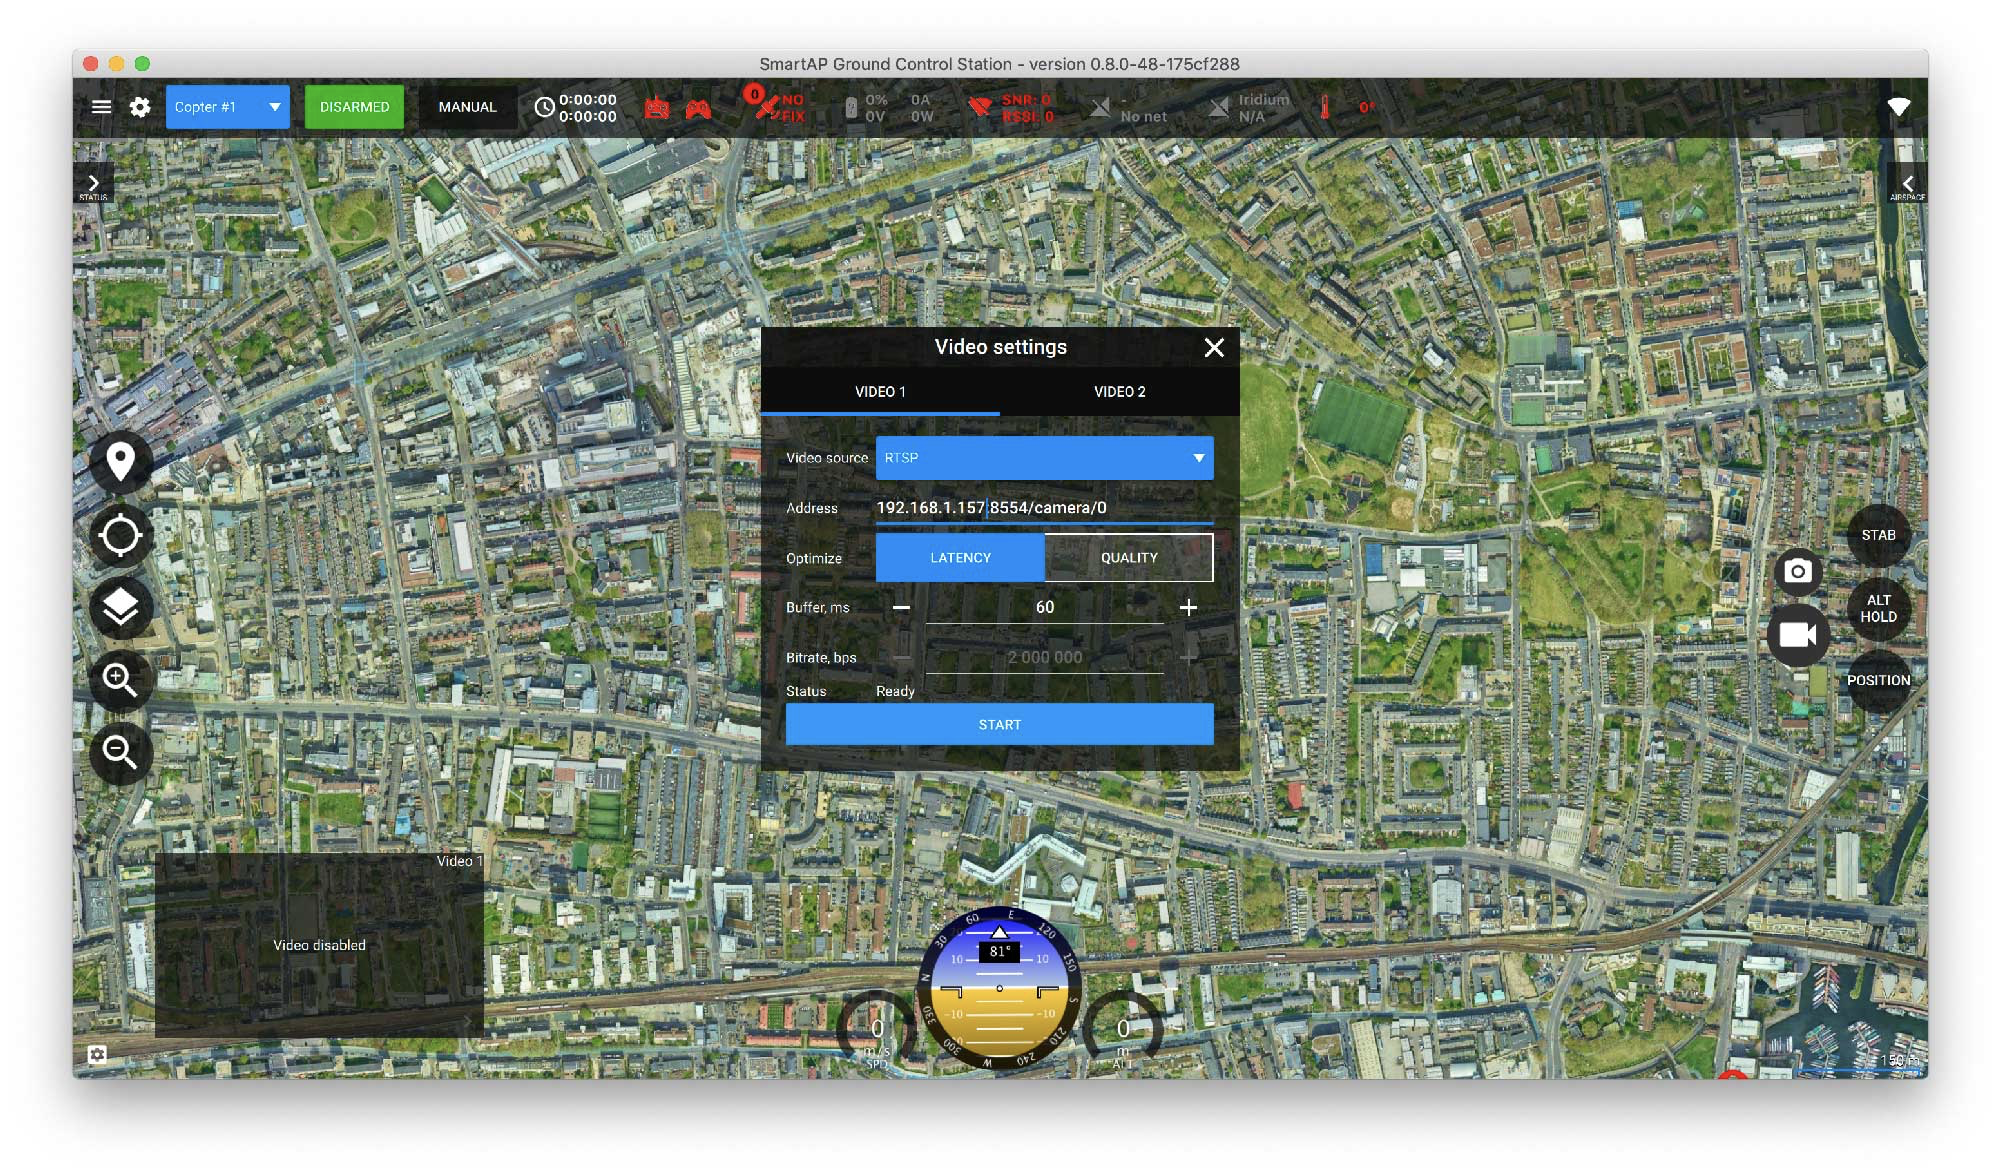Select POSITION flight mode button
2000x1174 pixels.
pos(1878,680)
